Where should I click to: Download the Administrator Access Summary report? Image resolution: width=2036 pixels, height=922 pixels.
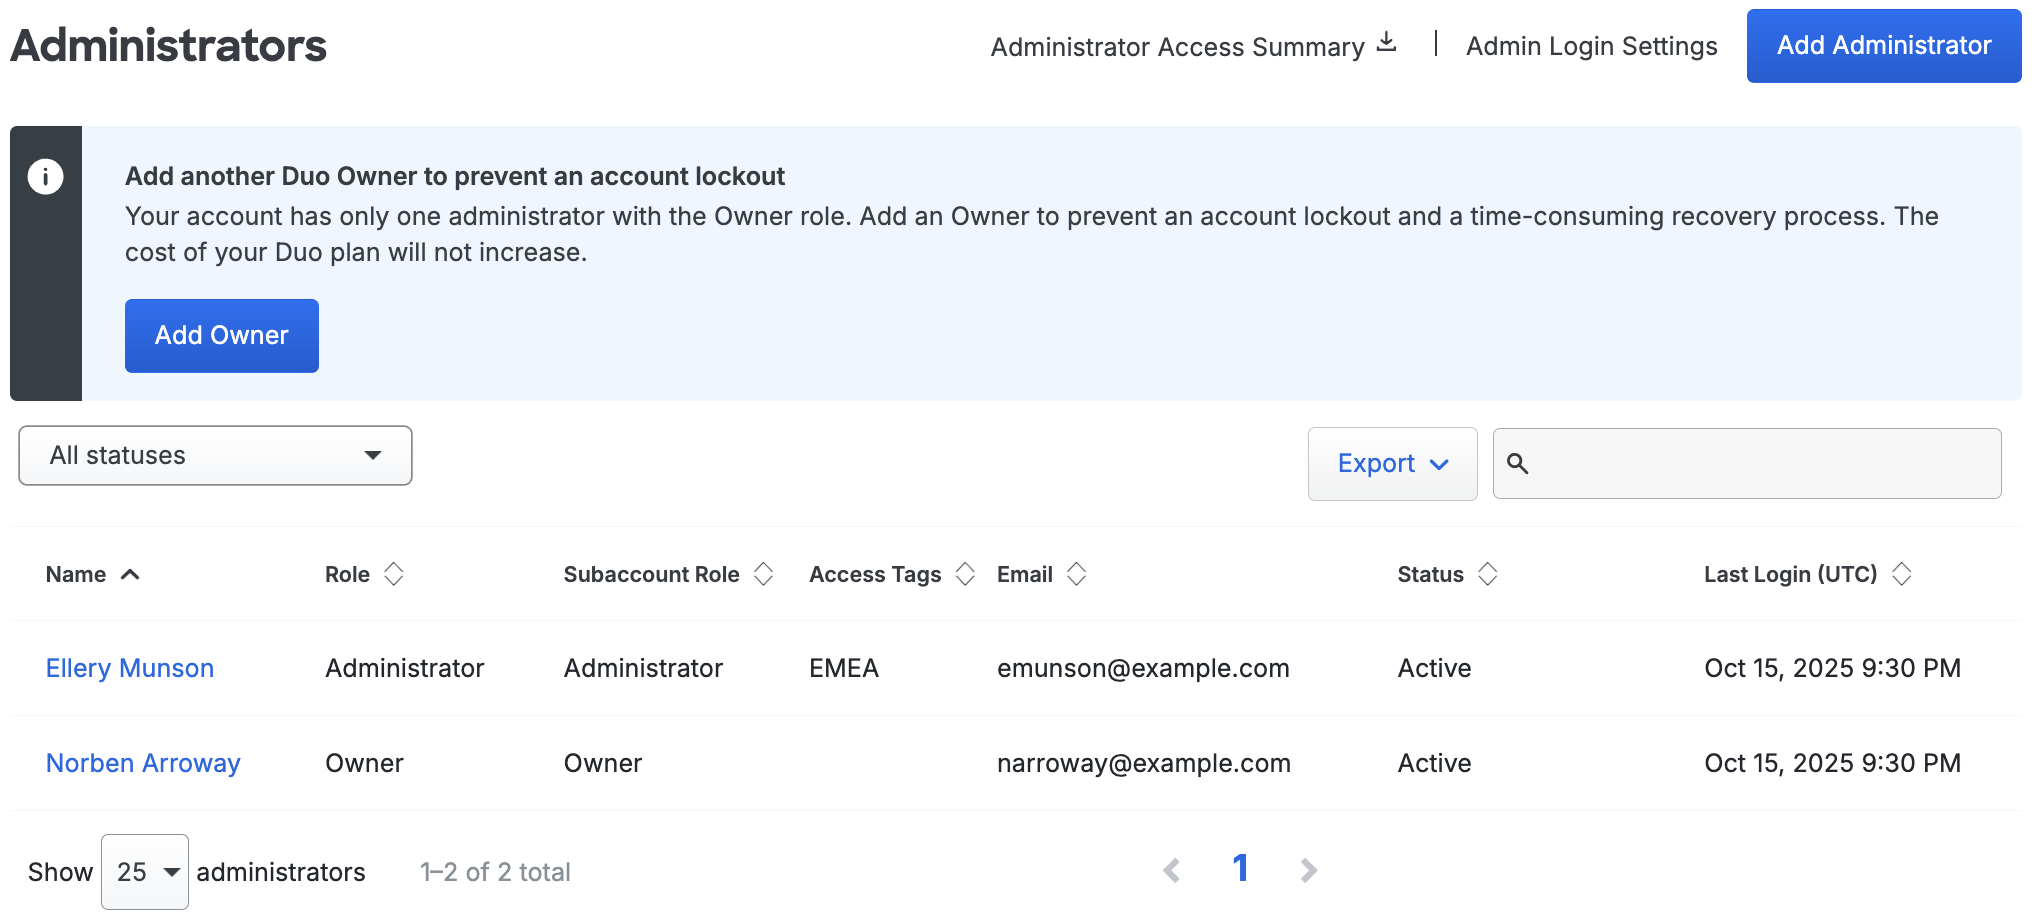1388,42
